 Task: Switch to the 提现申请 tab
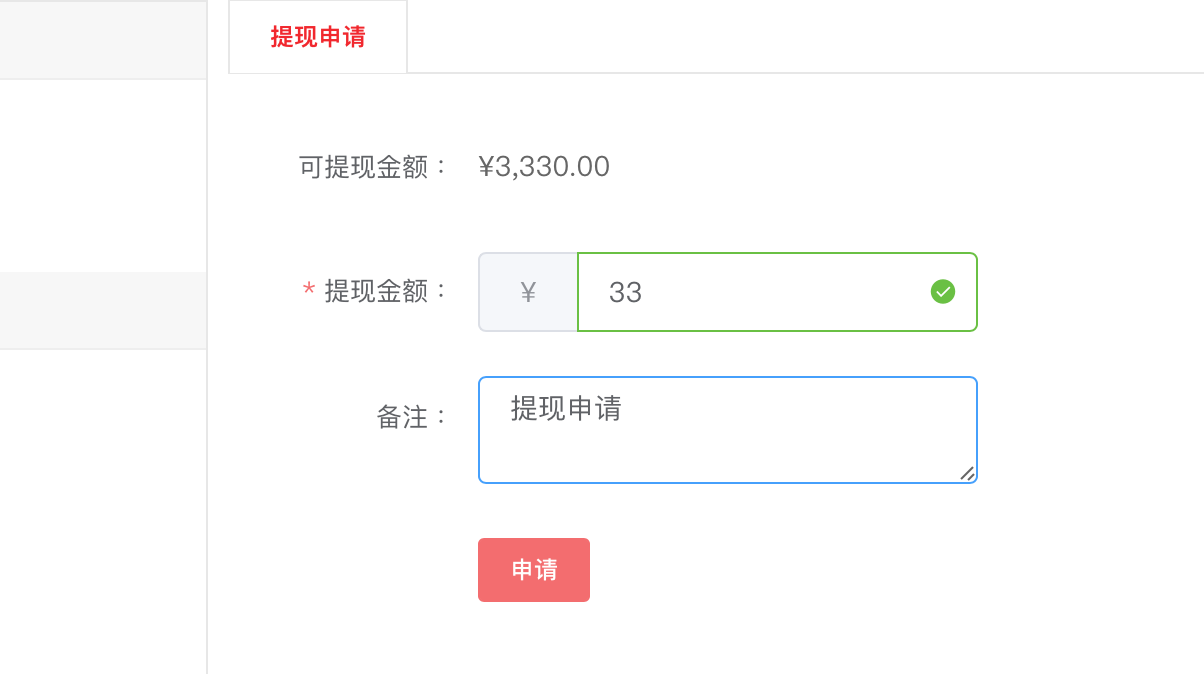coord(318,37)
